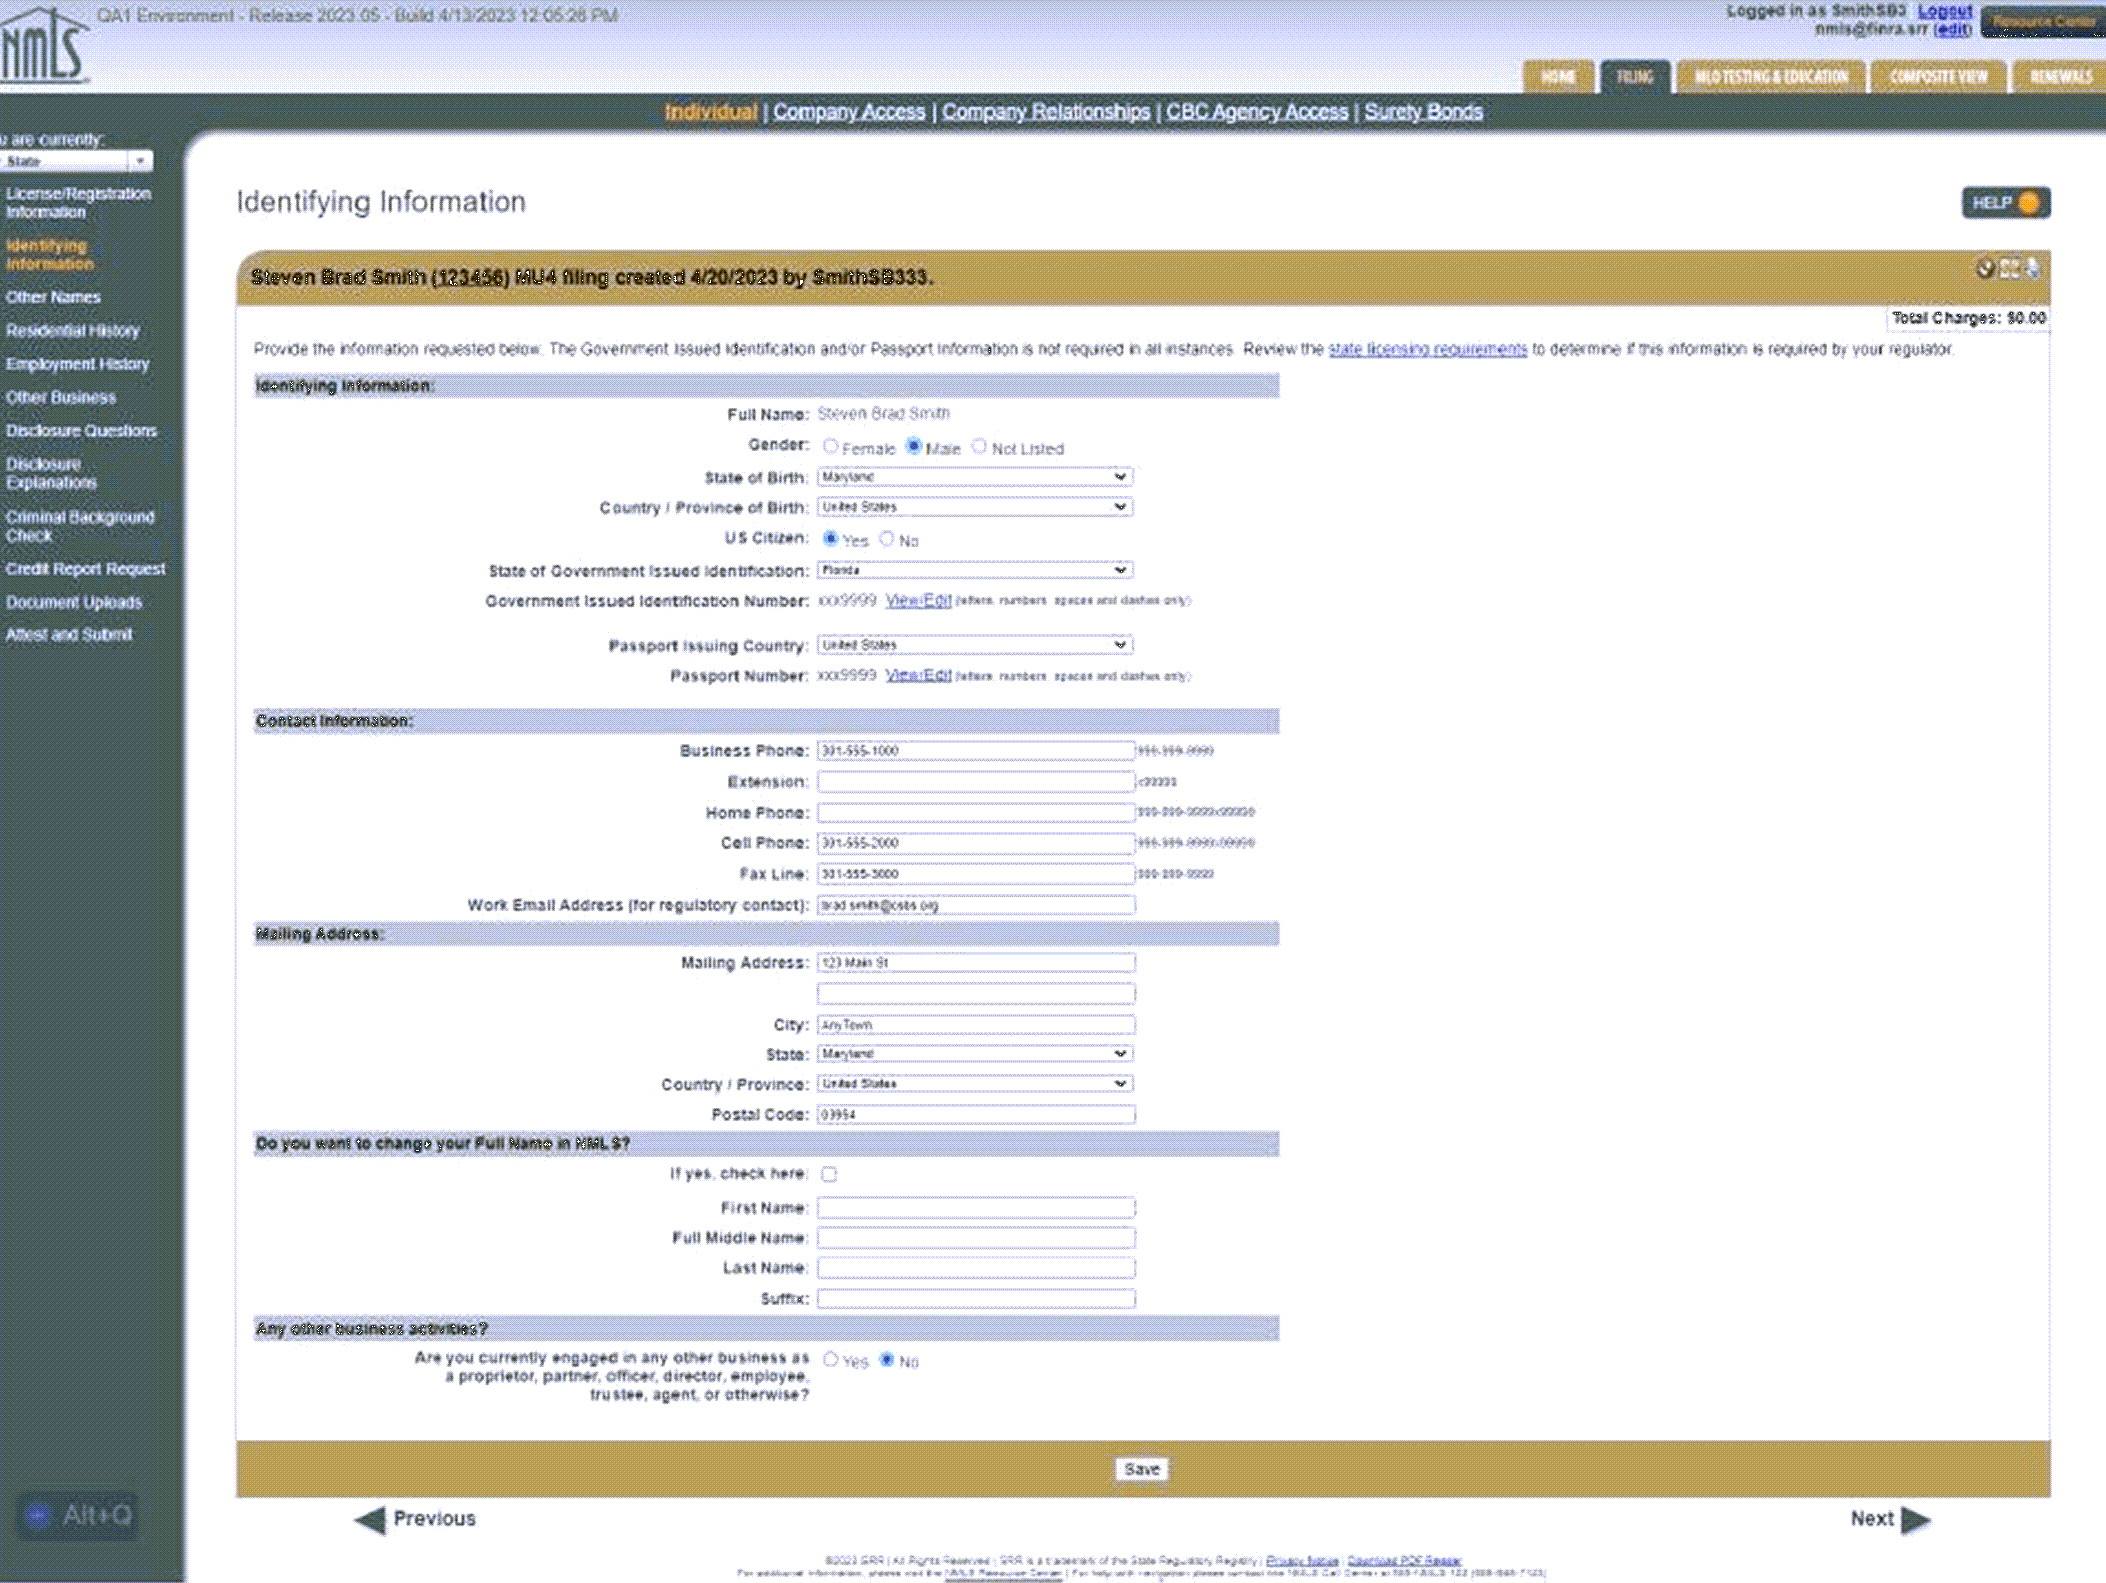Select the Female gender radio button

point(830,447)
